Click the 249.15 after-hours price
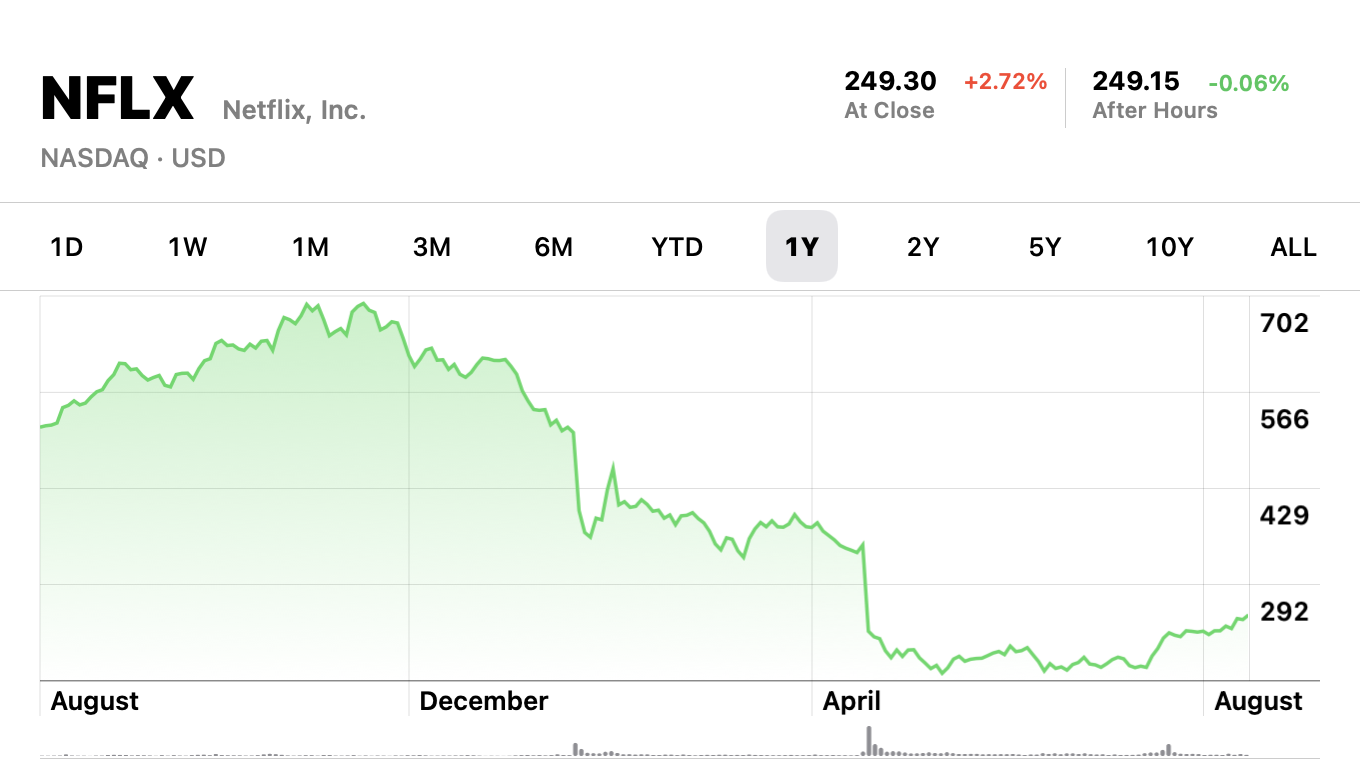The height and width of the screenshot is (780, 1370). 1136,81
